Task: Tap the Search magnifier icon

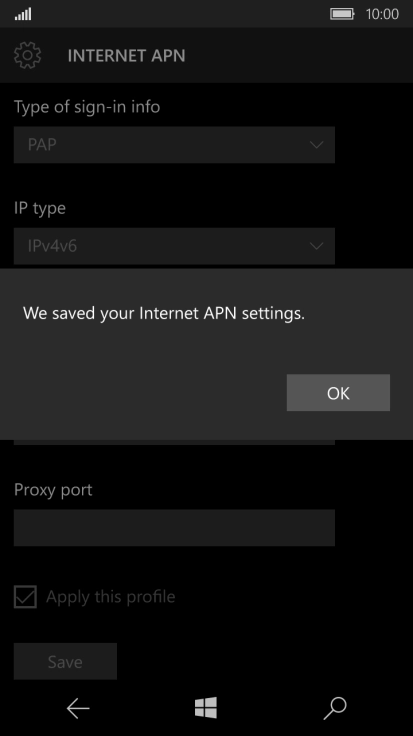Action: 335,708
